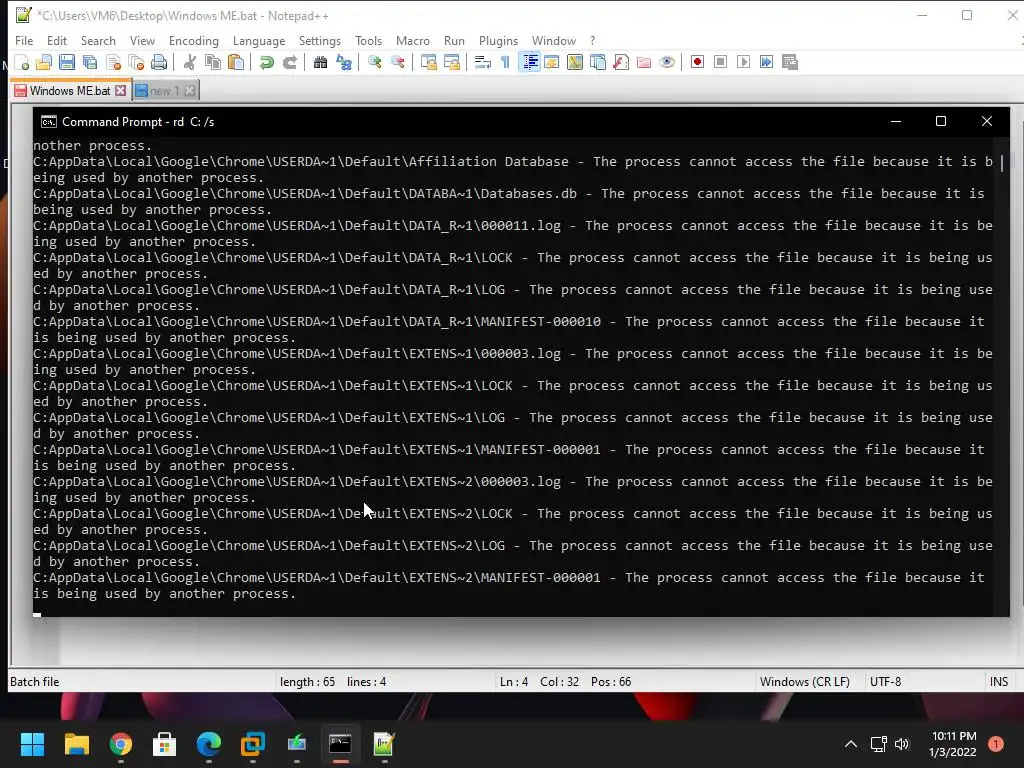Open the Language menu

point(259,40)
